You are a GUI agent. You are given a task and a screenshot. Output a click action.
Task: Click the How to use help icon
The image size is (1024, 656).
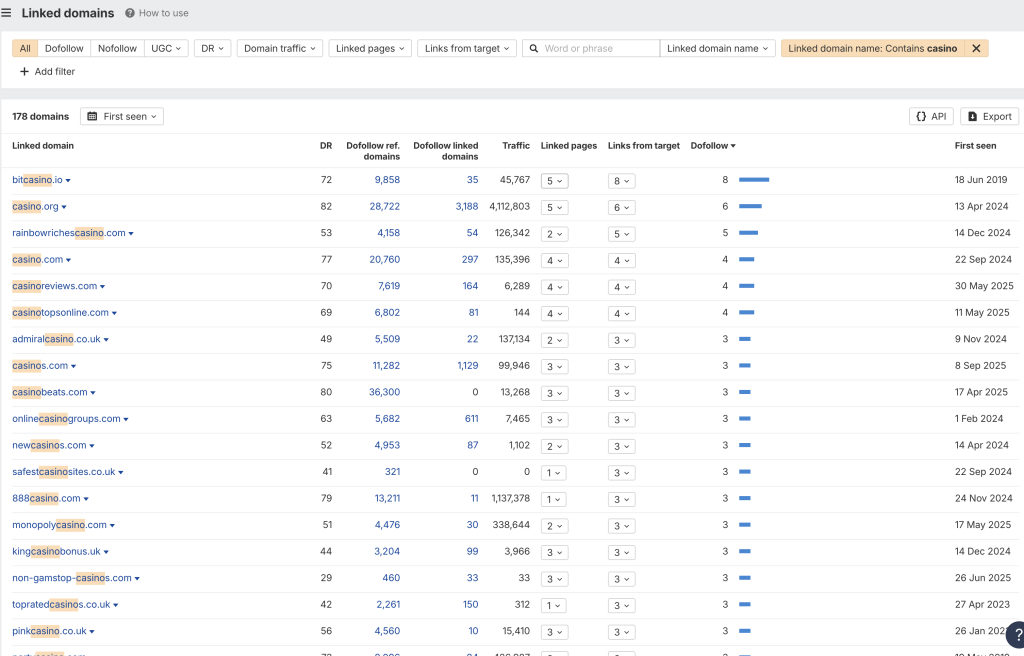tap(130, 13)
